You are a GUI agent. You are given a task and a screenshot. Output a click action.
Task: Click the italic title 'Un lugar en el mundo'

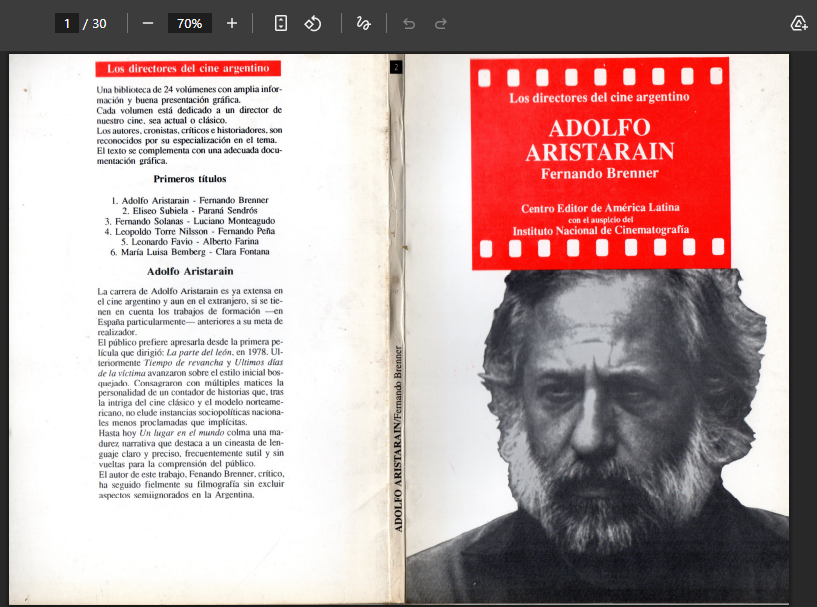click(181, 433)
